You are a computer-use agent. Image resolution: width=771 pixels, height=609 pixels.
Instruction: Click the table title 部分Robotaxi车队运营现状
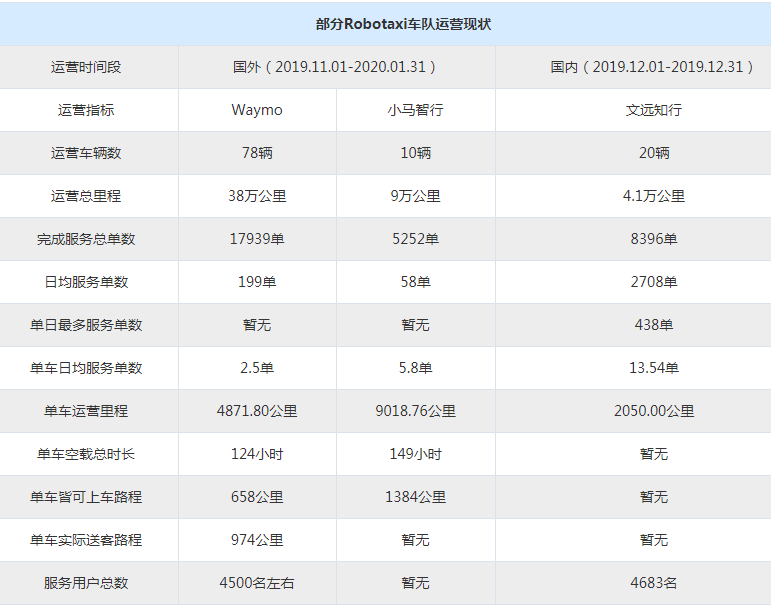403,24
